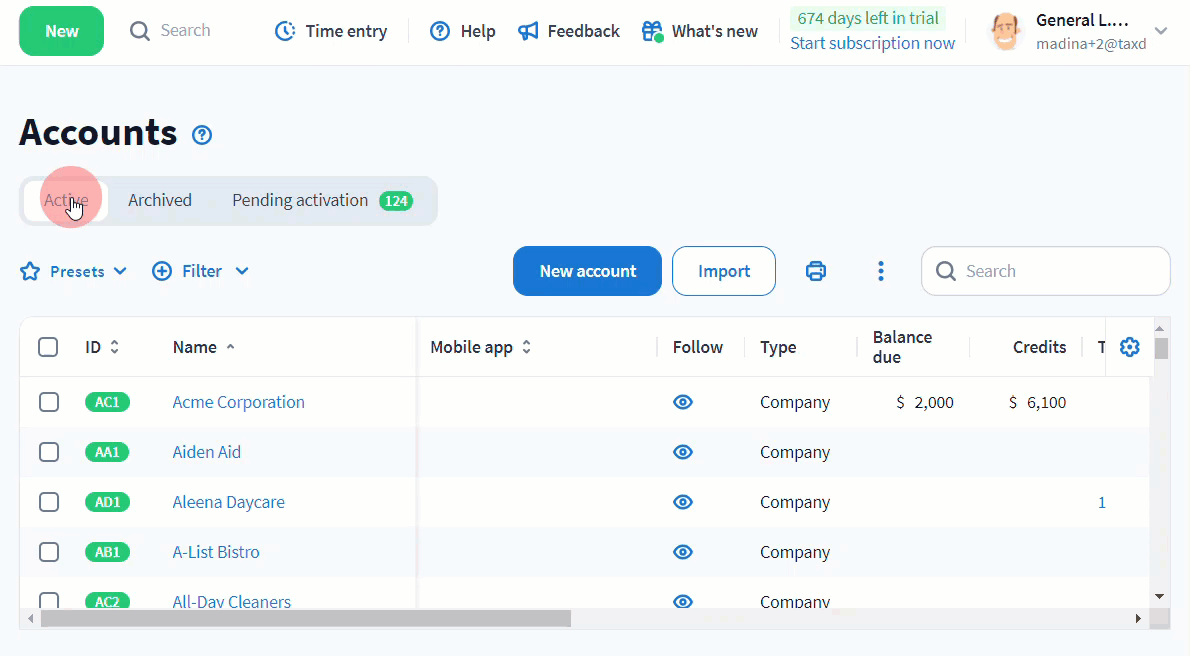Tick the select-all header checkbox
The height and width of the screenshot is (656, 1190).
pyautogui.click(x=48, y=347)
